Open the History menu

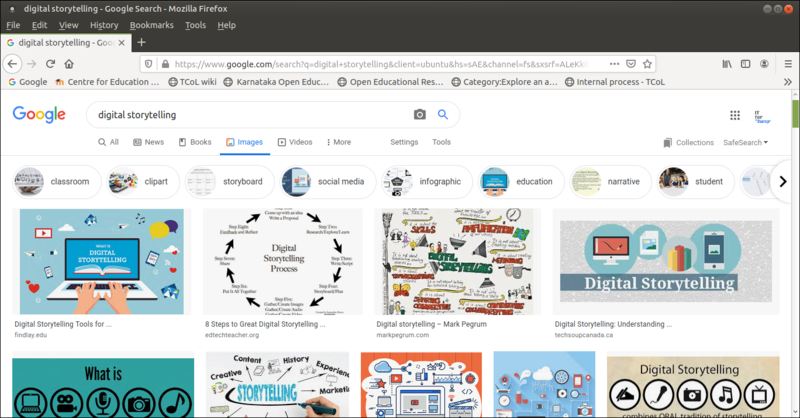pos(104,25)
